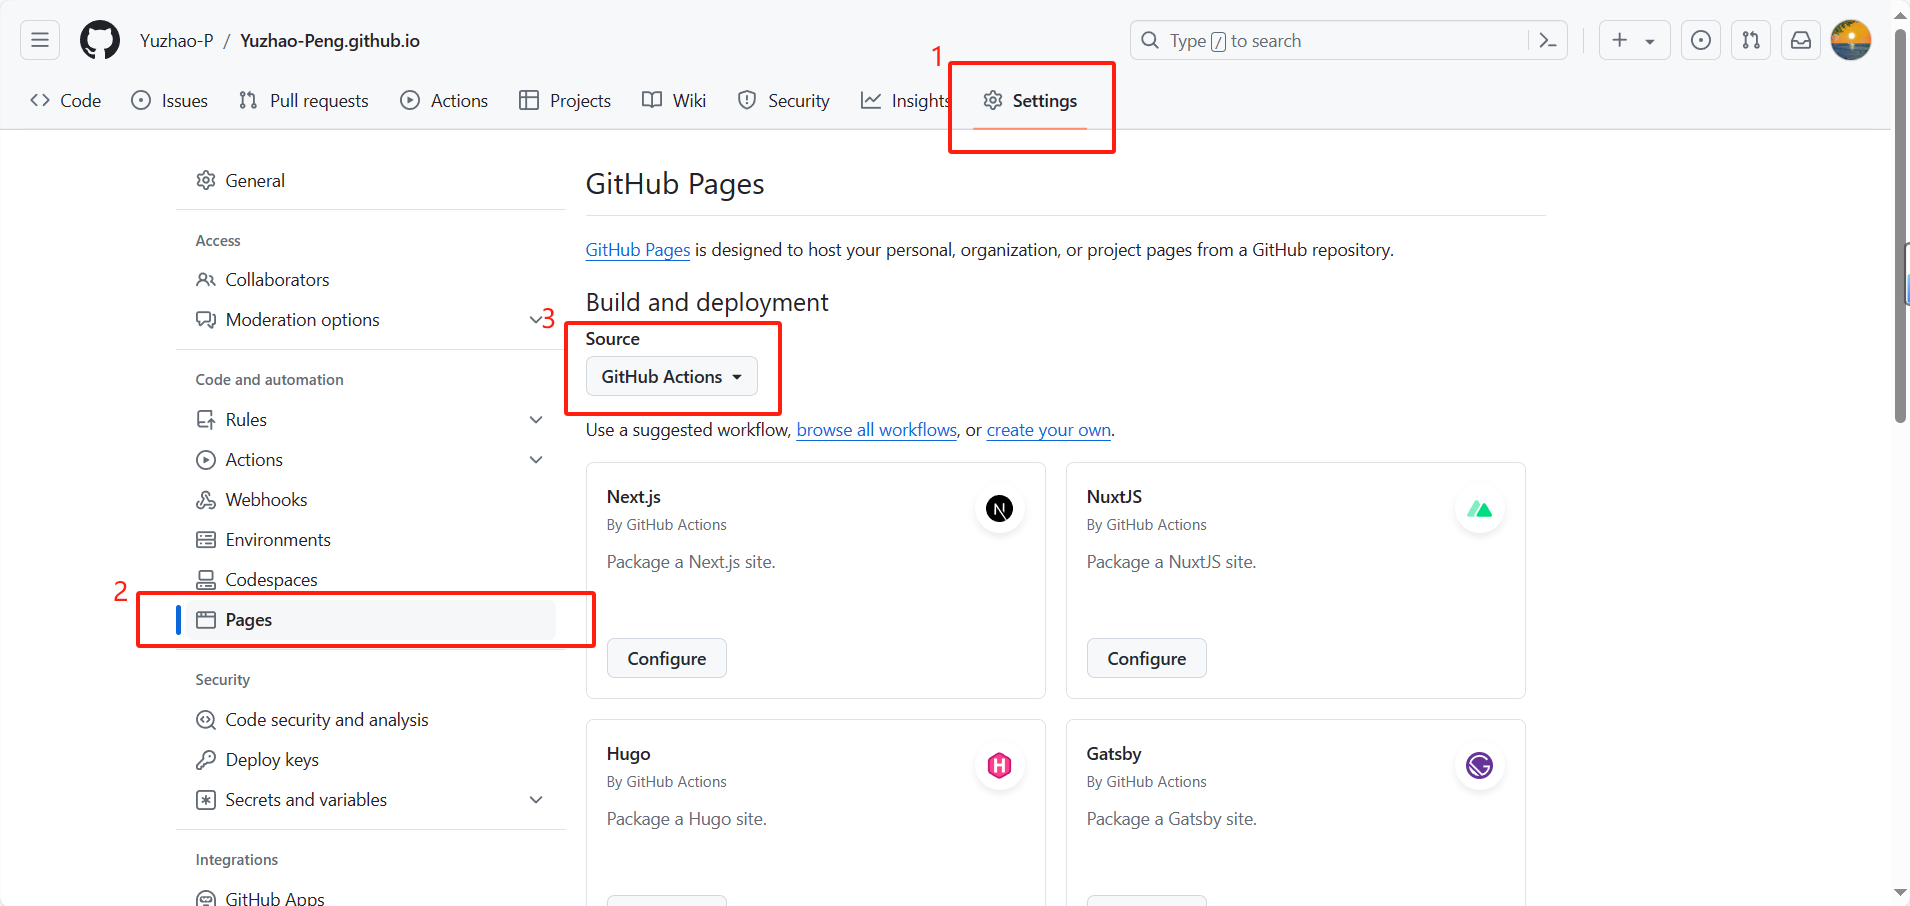Click the NuxtJS logo icon
The height and width of the screenshot is (906, 1910).
(x=1479, y=509)
